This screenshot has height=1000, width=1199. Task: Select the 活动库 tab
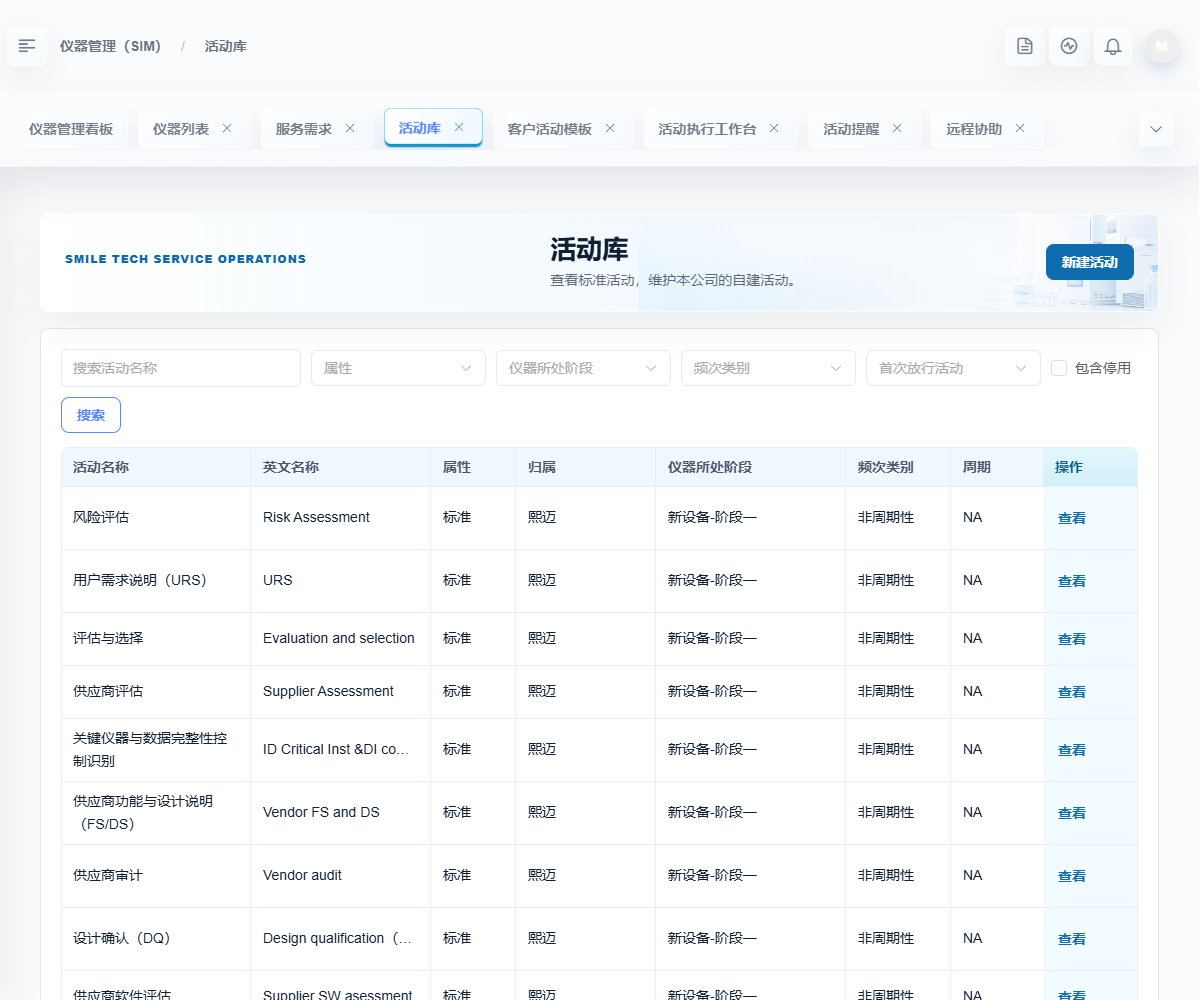tap(420, 128)
